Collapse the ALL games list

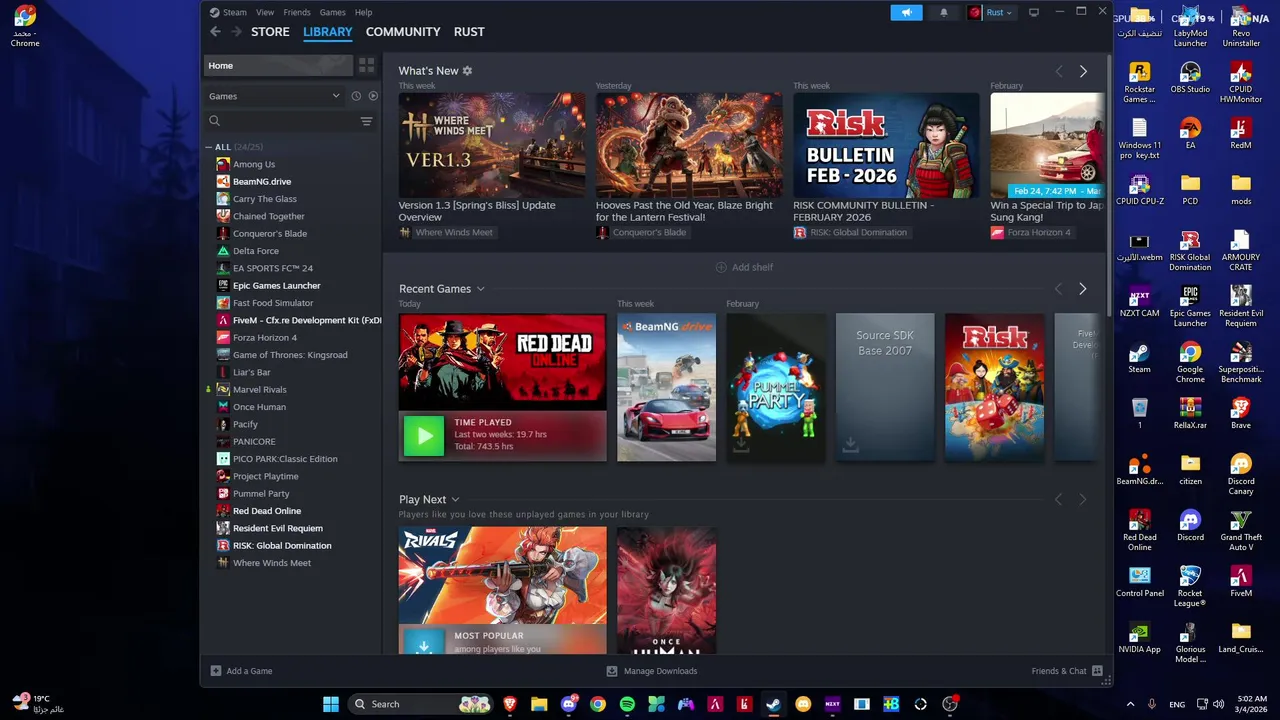tap(208, 147)
